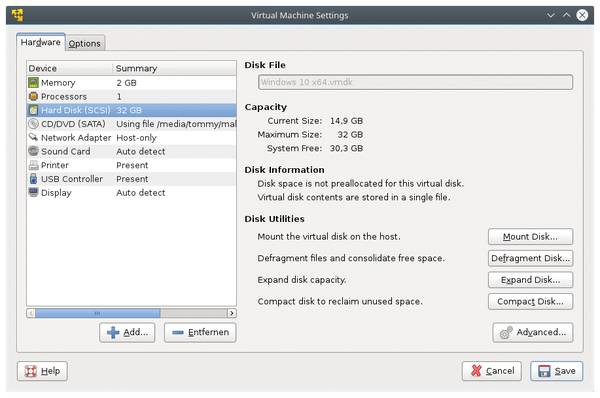Click the "2 GB" memory summary
This screenshot has height=398, width=600.
126,83
